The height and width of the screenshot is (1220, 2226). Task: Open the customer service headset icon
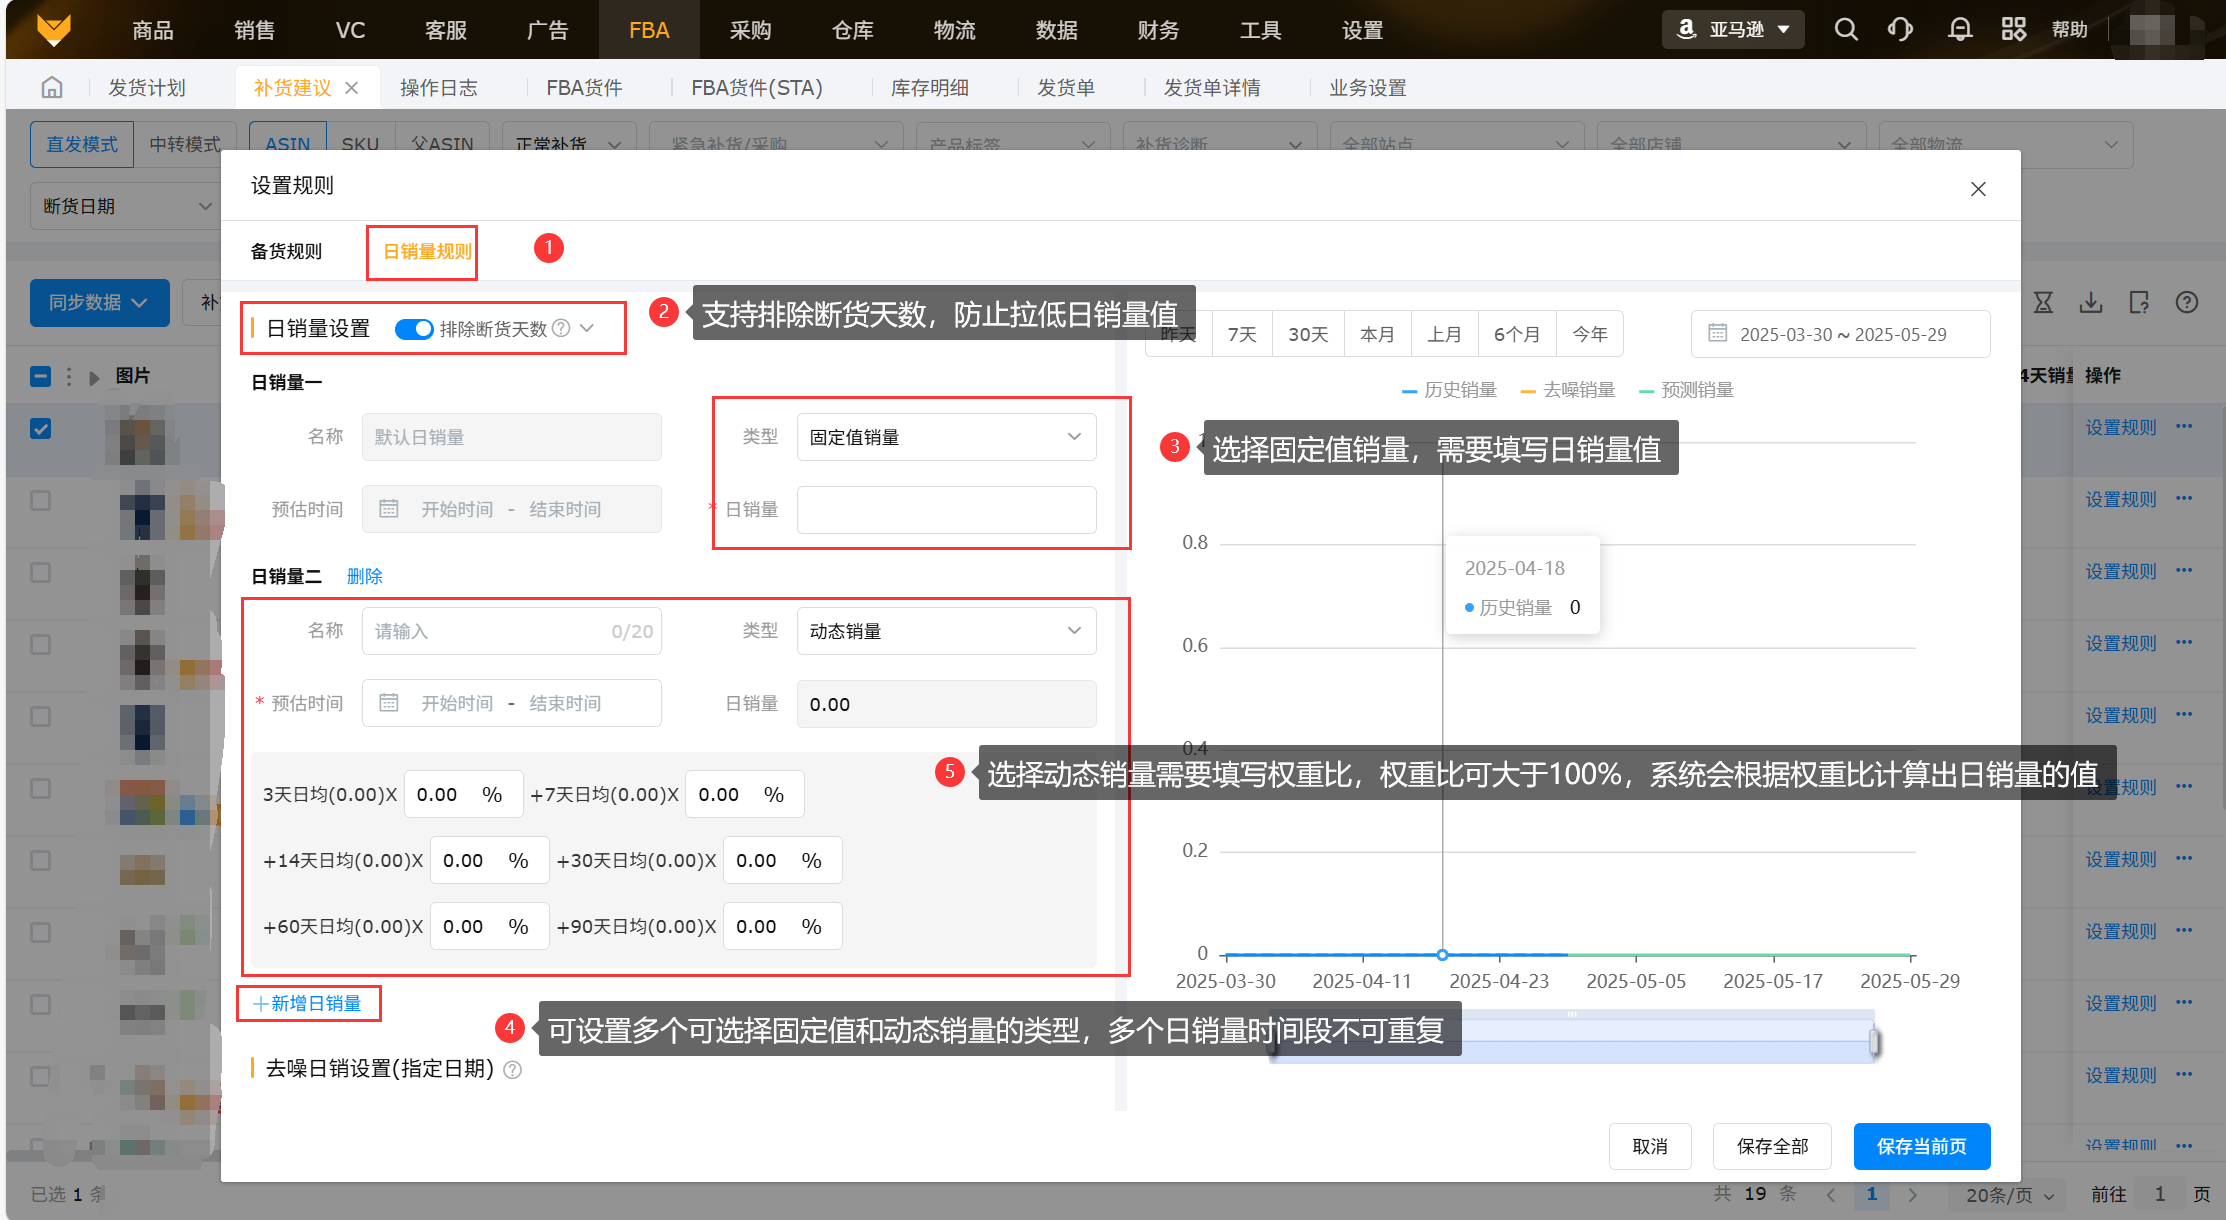tap(1900, 30)
